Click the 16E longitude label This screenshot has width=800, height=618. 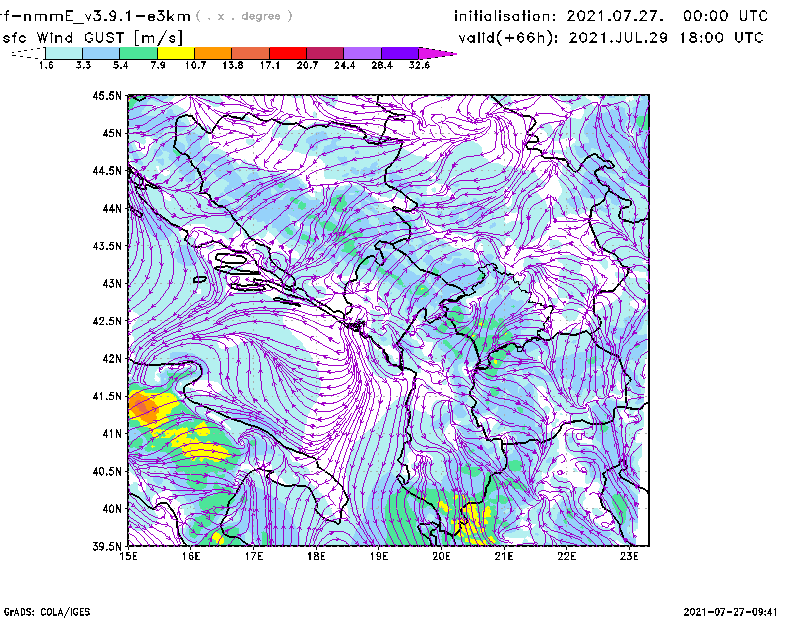pos(191,556)
